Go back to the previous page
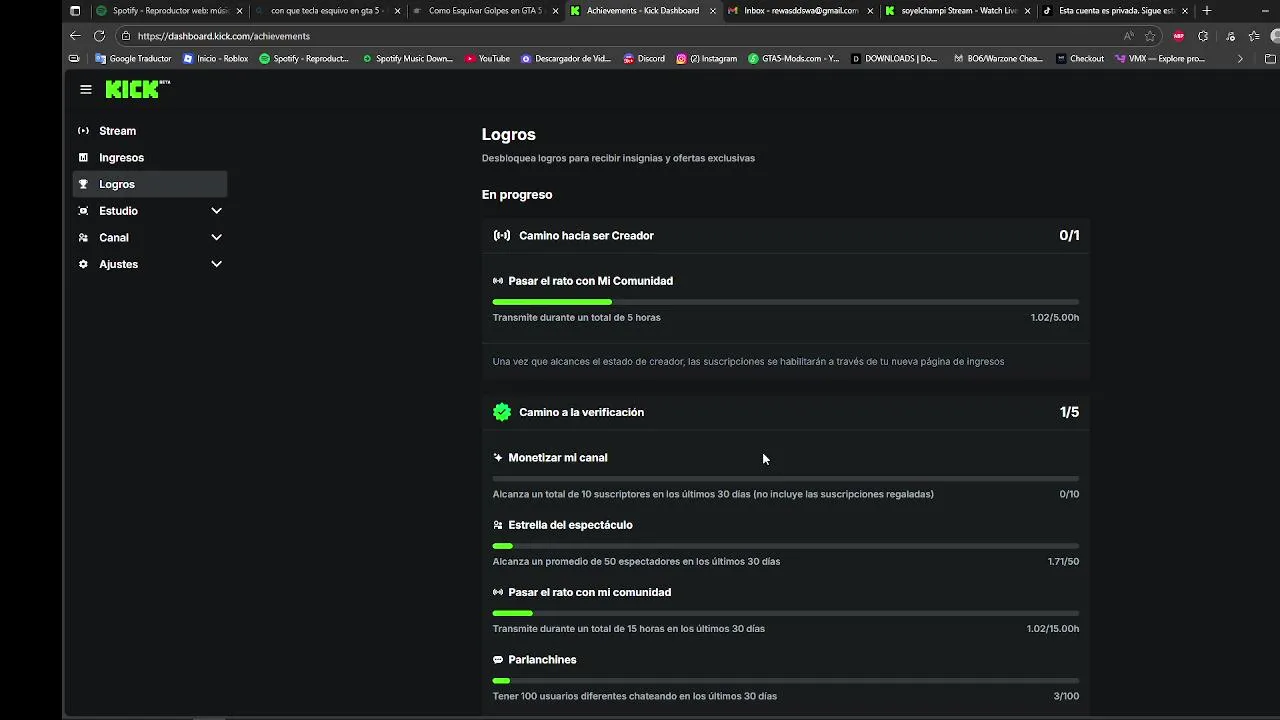This screenshot has width=1280, height=720. tap(75, 36)
